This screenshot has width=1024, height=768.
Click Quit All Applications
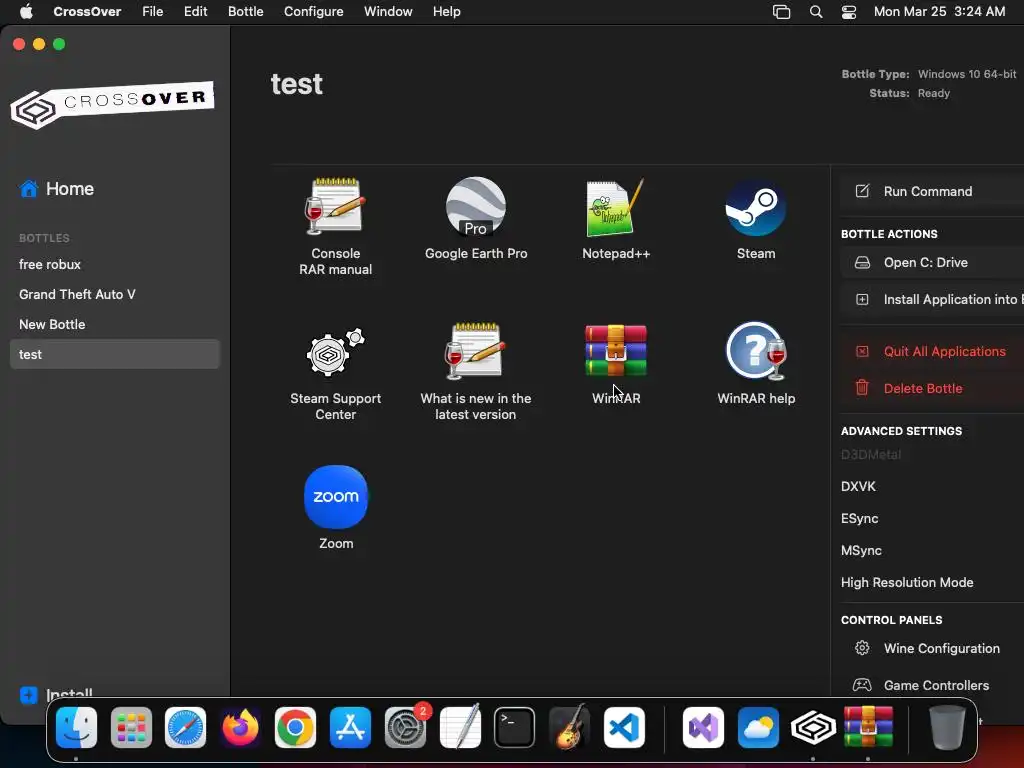(x=932, y=351)
